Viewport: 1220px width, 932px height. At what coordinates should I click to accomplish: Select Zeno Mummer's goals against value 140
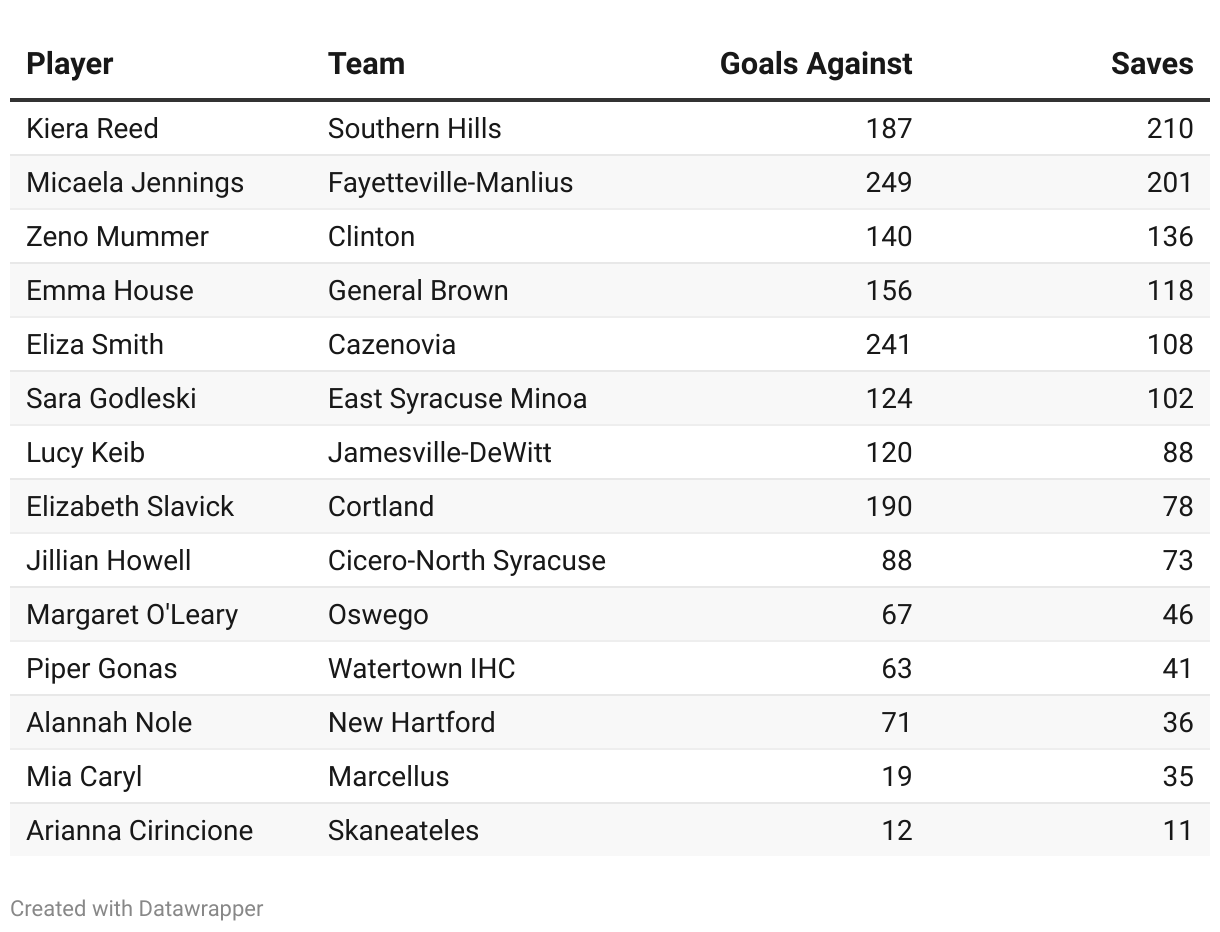coord(888,237)
